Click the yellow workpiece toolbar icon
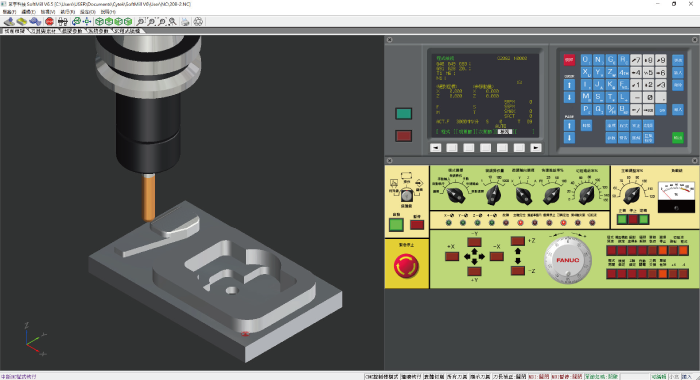This screenshot has width=700, height=380. [21, 21]
